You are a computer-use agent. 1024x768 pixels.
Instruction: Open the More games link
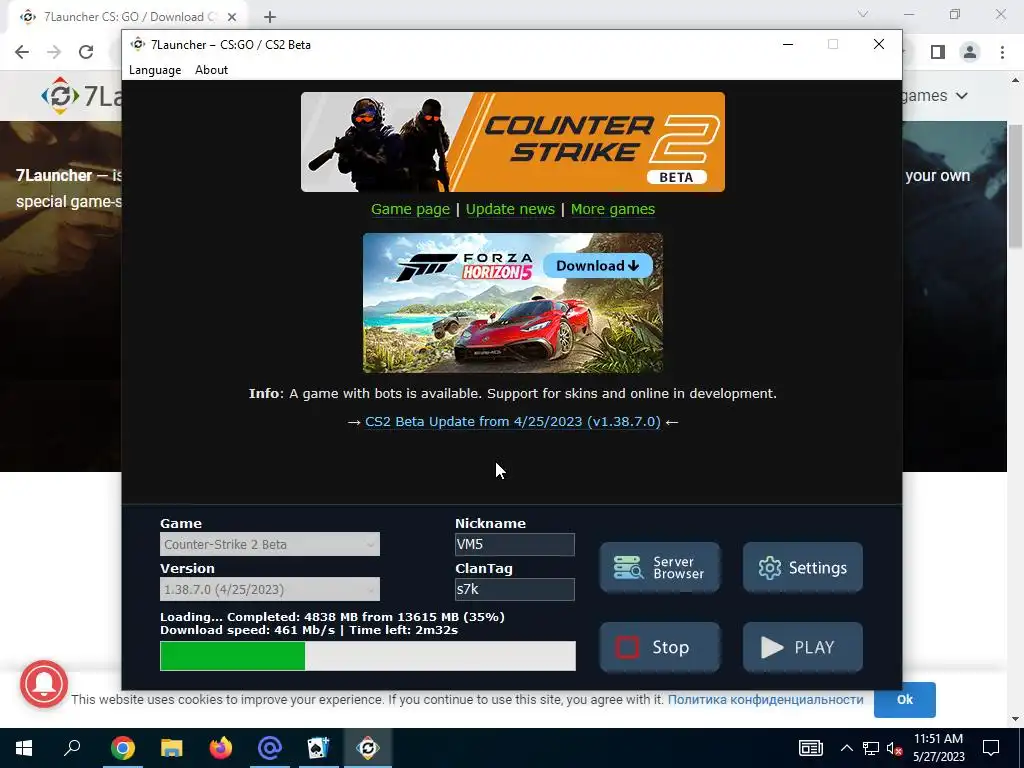click(613, 209)
